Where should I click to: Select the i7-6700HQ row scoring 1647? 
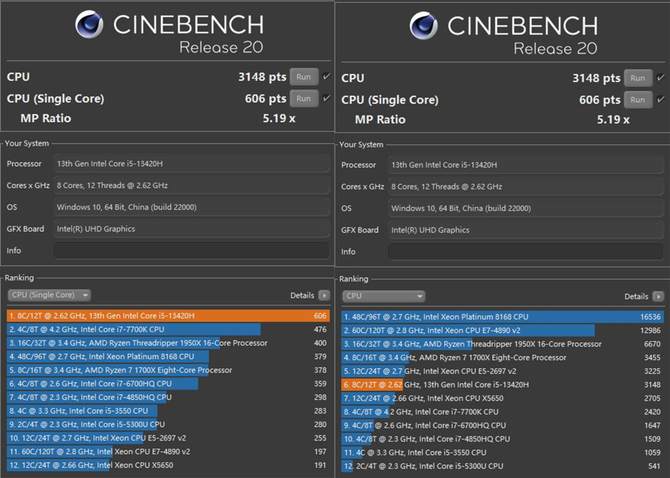click(502, 425)
